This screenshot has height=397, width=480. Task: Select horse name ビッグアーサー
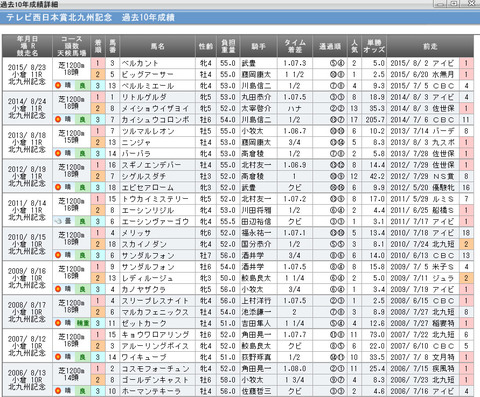coord(147,74)
